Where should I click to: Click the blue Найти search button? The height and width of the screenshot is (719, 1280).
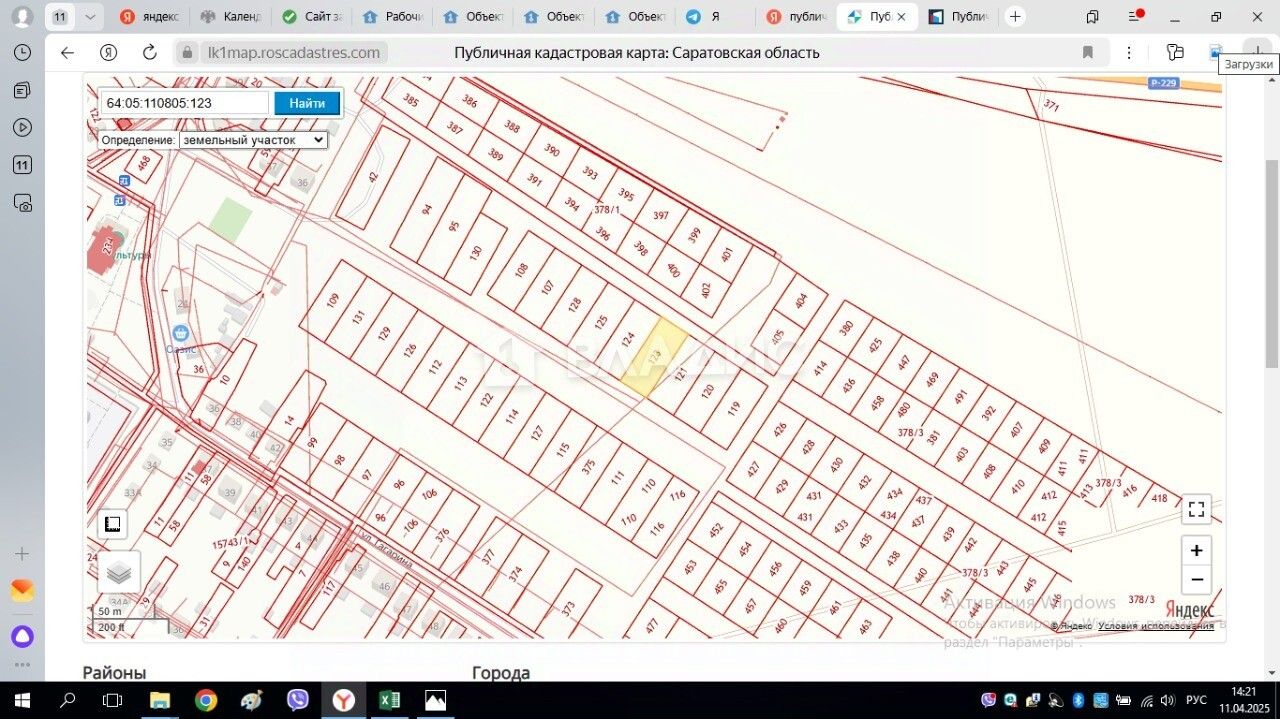pos(307,103)
